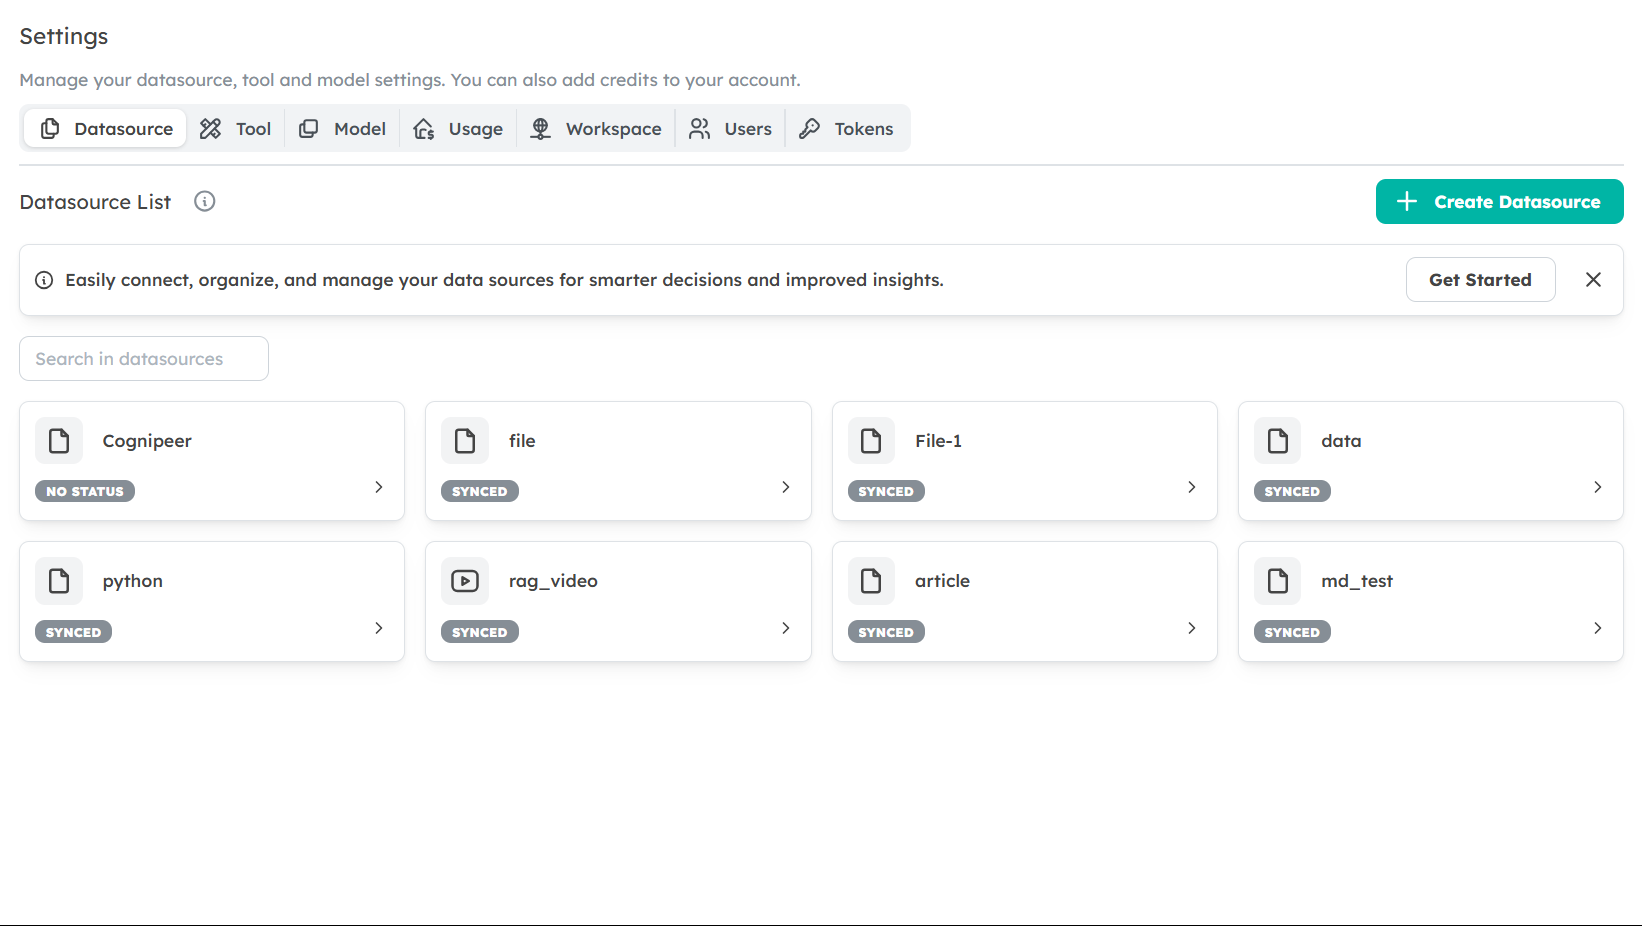Viewport: 1642px width, 926px height.
Task: Open the Workspace tab
Action: tap(596, 129)
